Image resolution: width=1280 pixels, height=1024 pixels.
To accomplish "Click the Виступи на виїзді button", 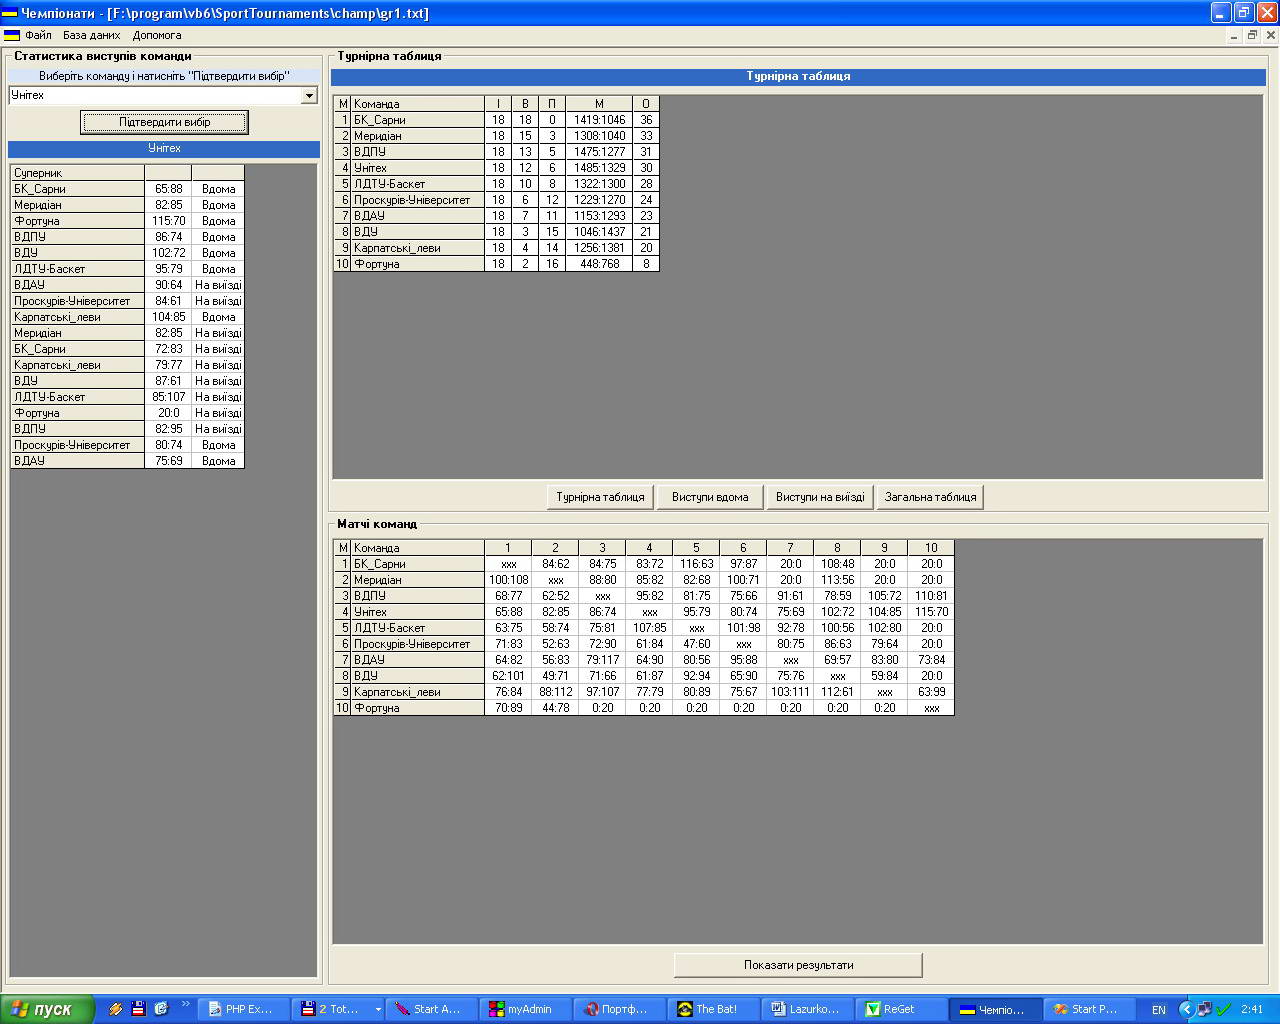I will tap(820, 497).
